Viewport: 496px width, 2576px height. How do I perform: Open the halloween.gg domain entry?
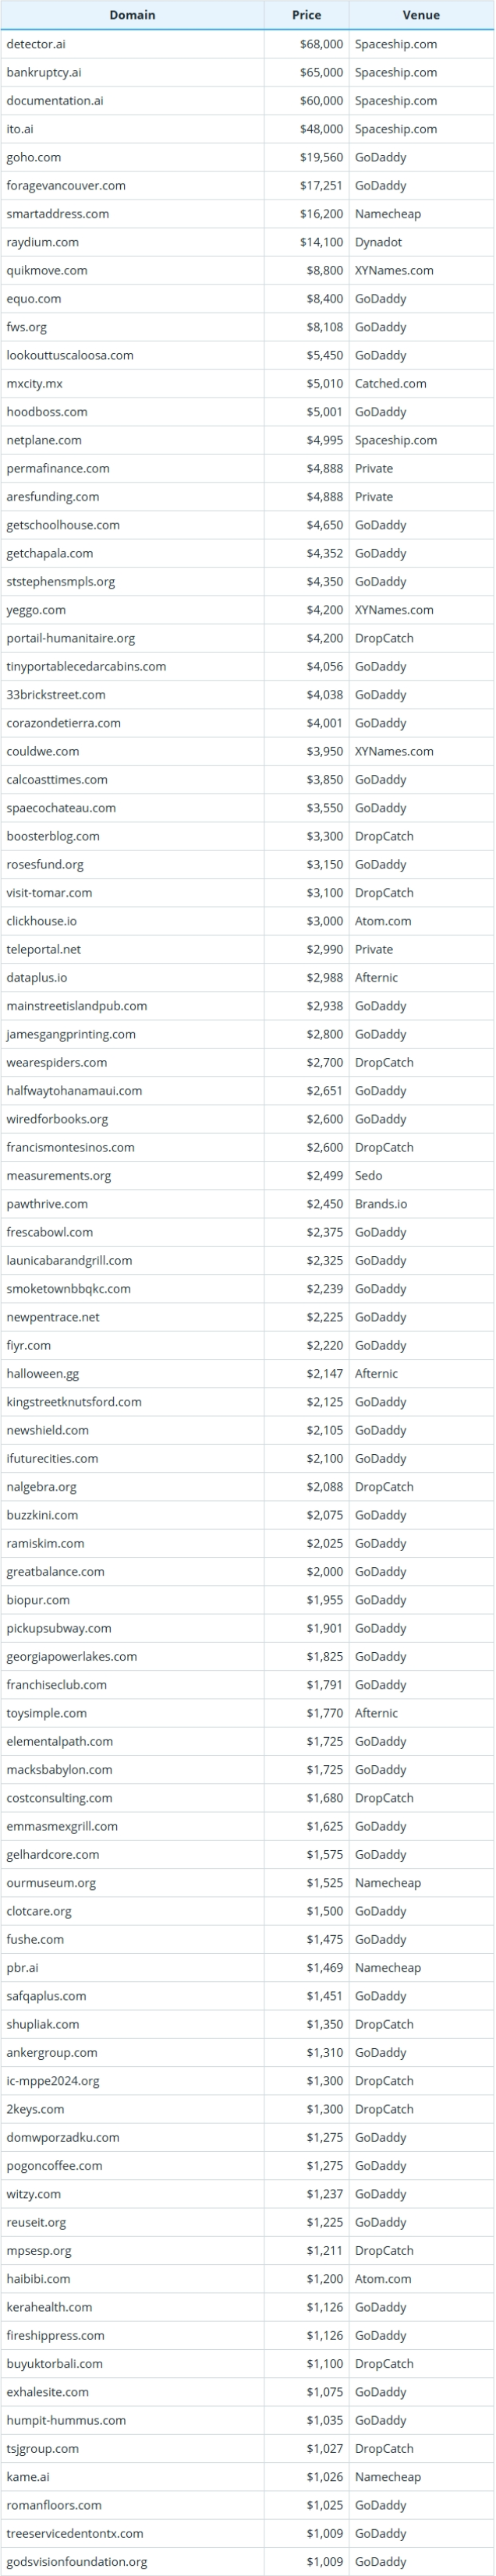click(42, 1374)
